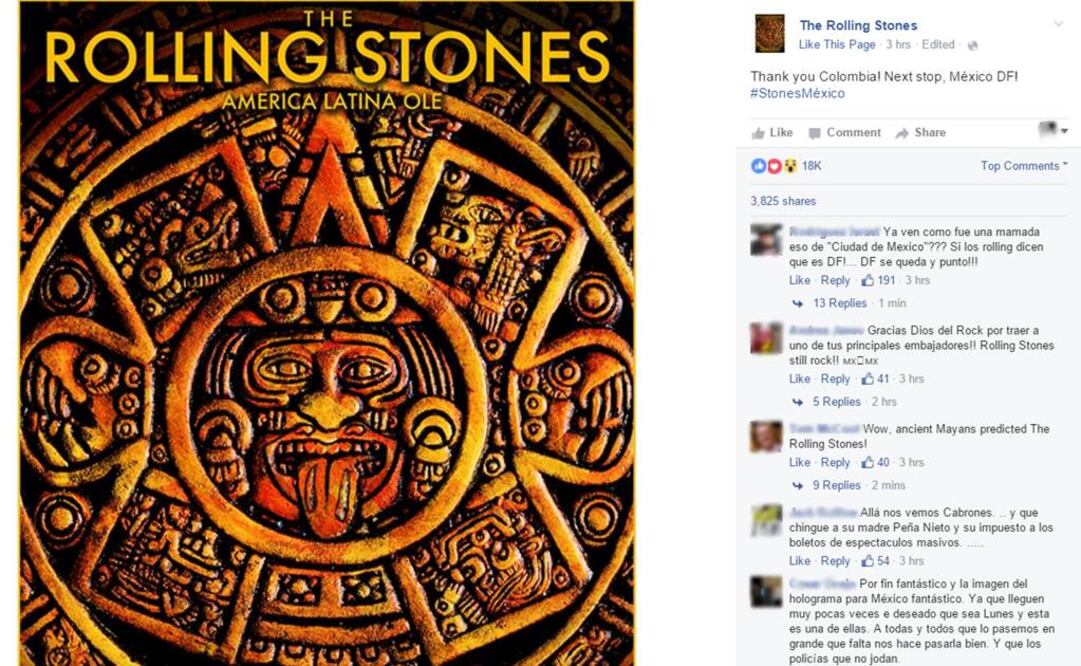The height and width of the screenshot is (666, 1081).
Task: Click the thumbs-up Like icon under the post
Action: (x=758, y=133)
